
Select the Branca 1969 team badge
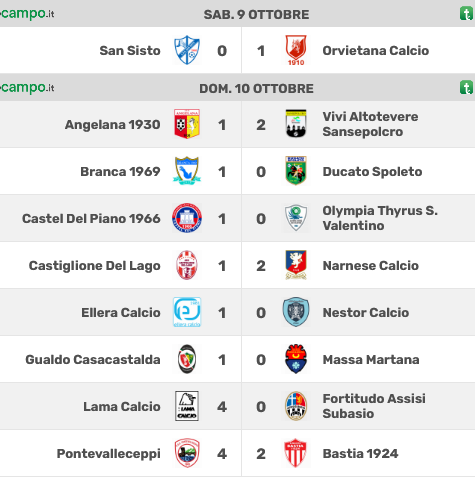187,171
